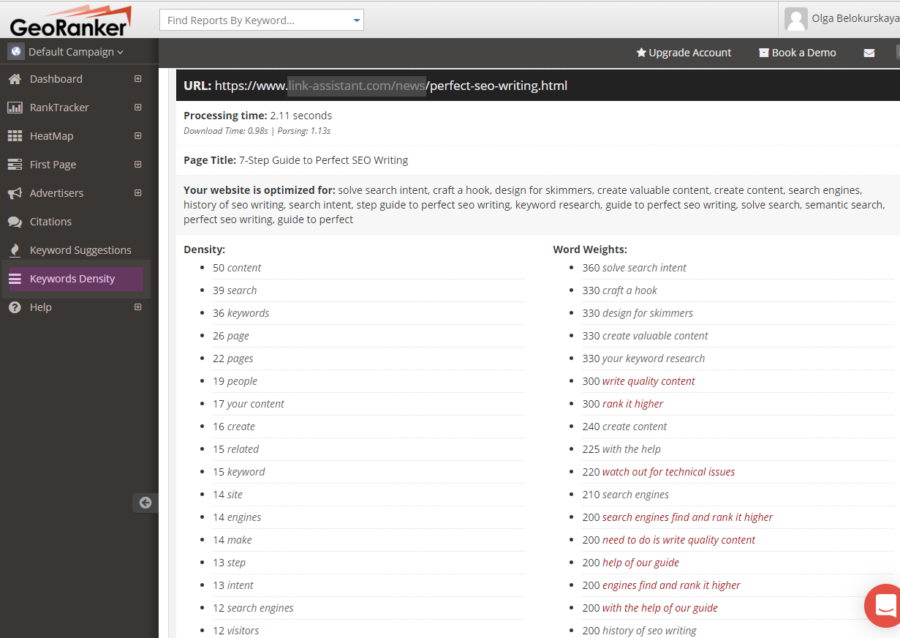Click the envelope messages icon
The width and height of the screenshot is (900, 638).
(x=869, y=53)
